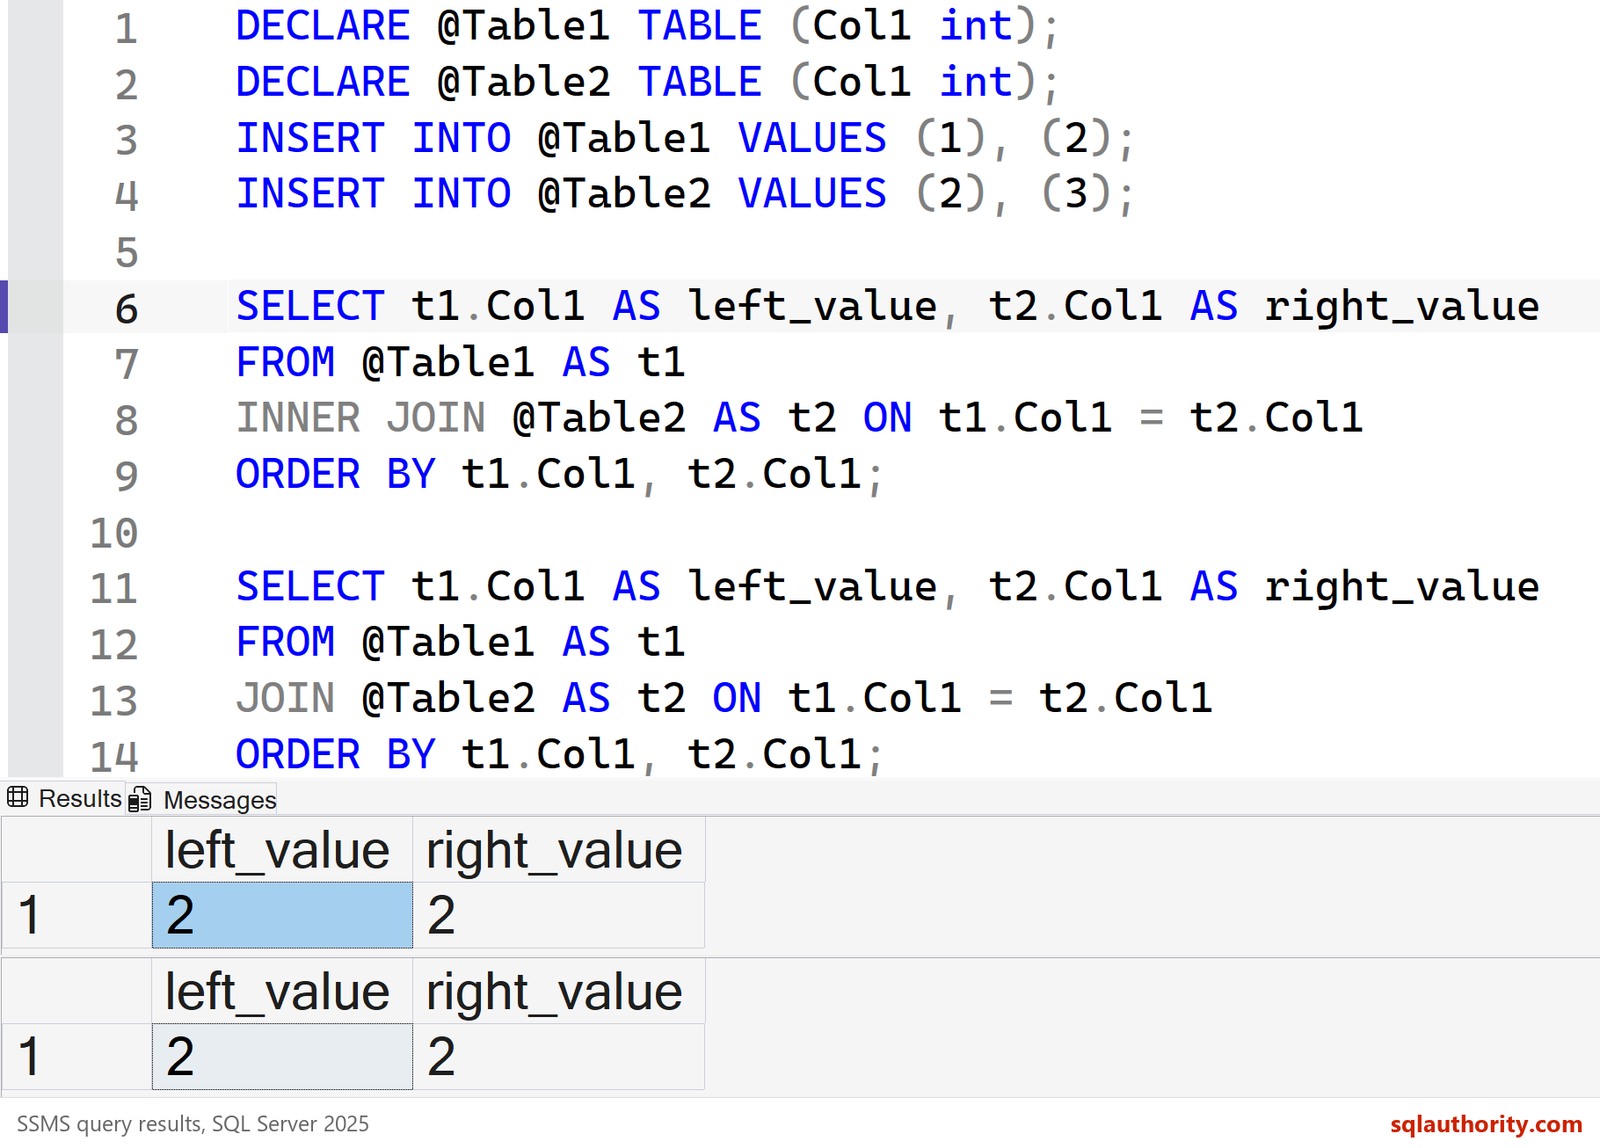Select first result set right_value cell 2
Image resolution: width=1600 pixels, height=1148 pixels.
tap(559, 915)
